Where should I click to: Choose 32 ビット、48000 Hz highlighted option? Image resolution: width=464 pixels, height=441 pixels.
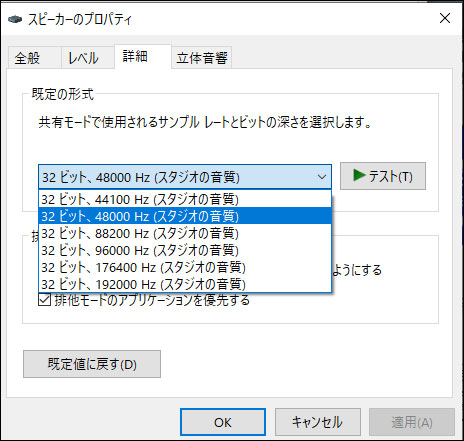[185, 216]
